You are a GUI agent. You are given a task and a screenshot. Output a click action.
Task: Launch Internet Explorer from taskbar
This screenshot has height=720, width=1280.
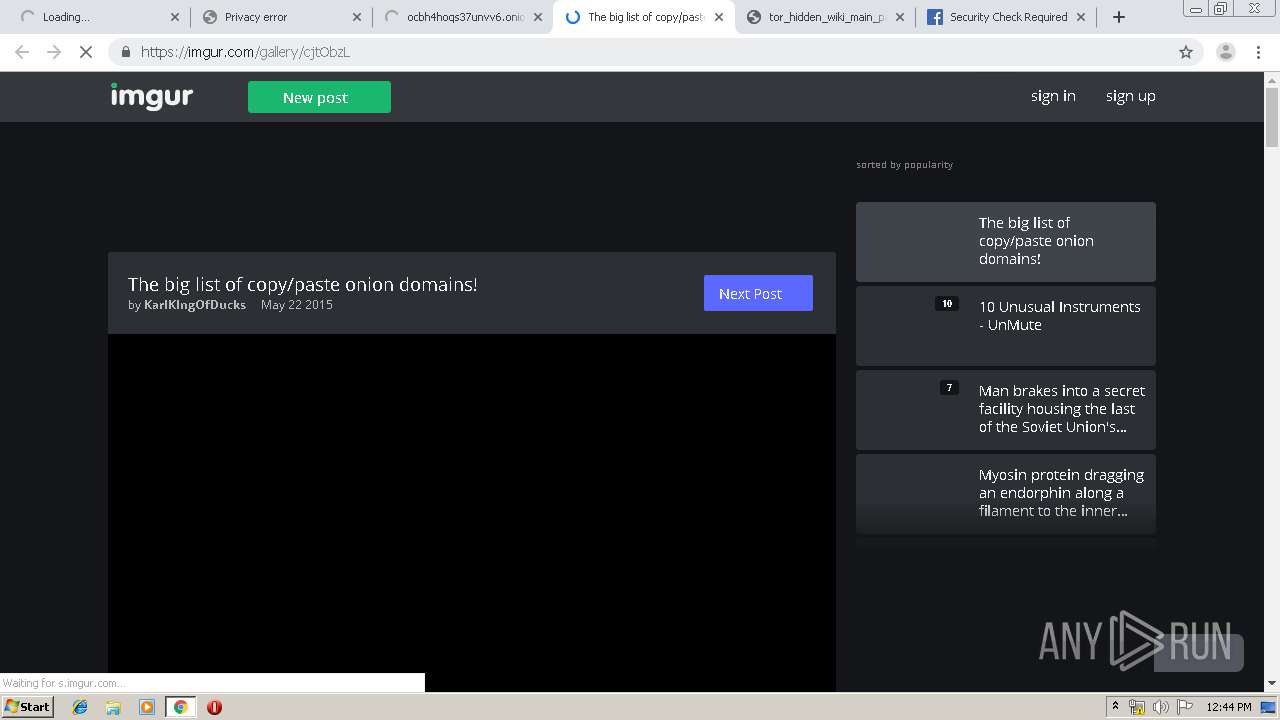tap(80, 707)
